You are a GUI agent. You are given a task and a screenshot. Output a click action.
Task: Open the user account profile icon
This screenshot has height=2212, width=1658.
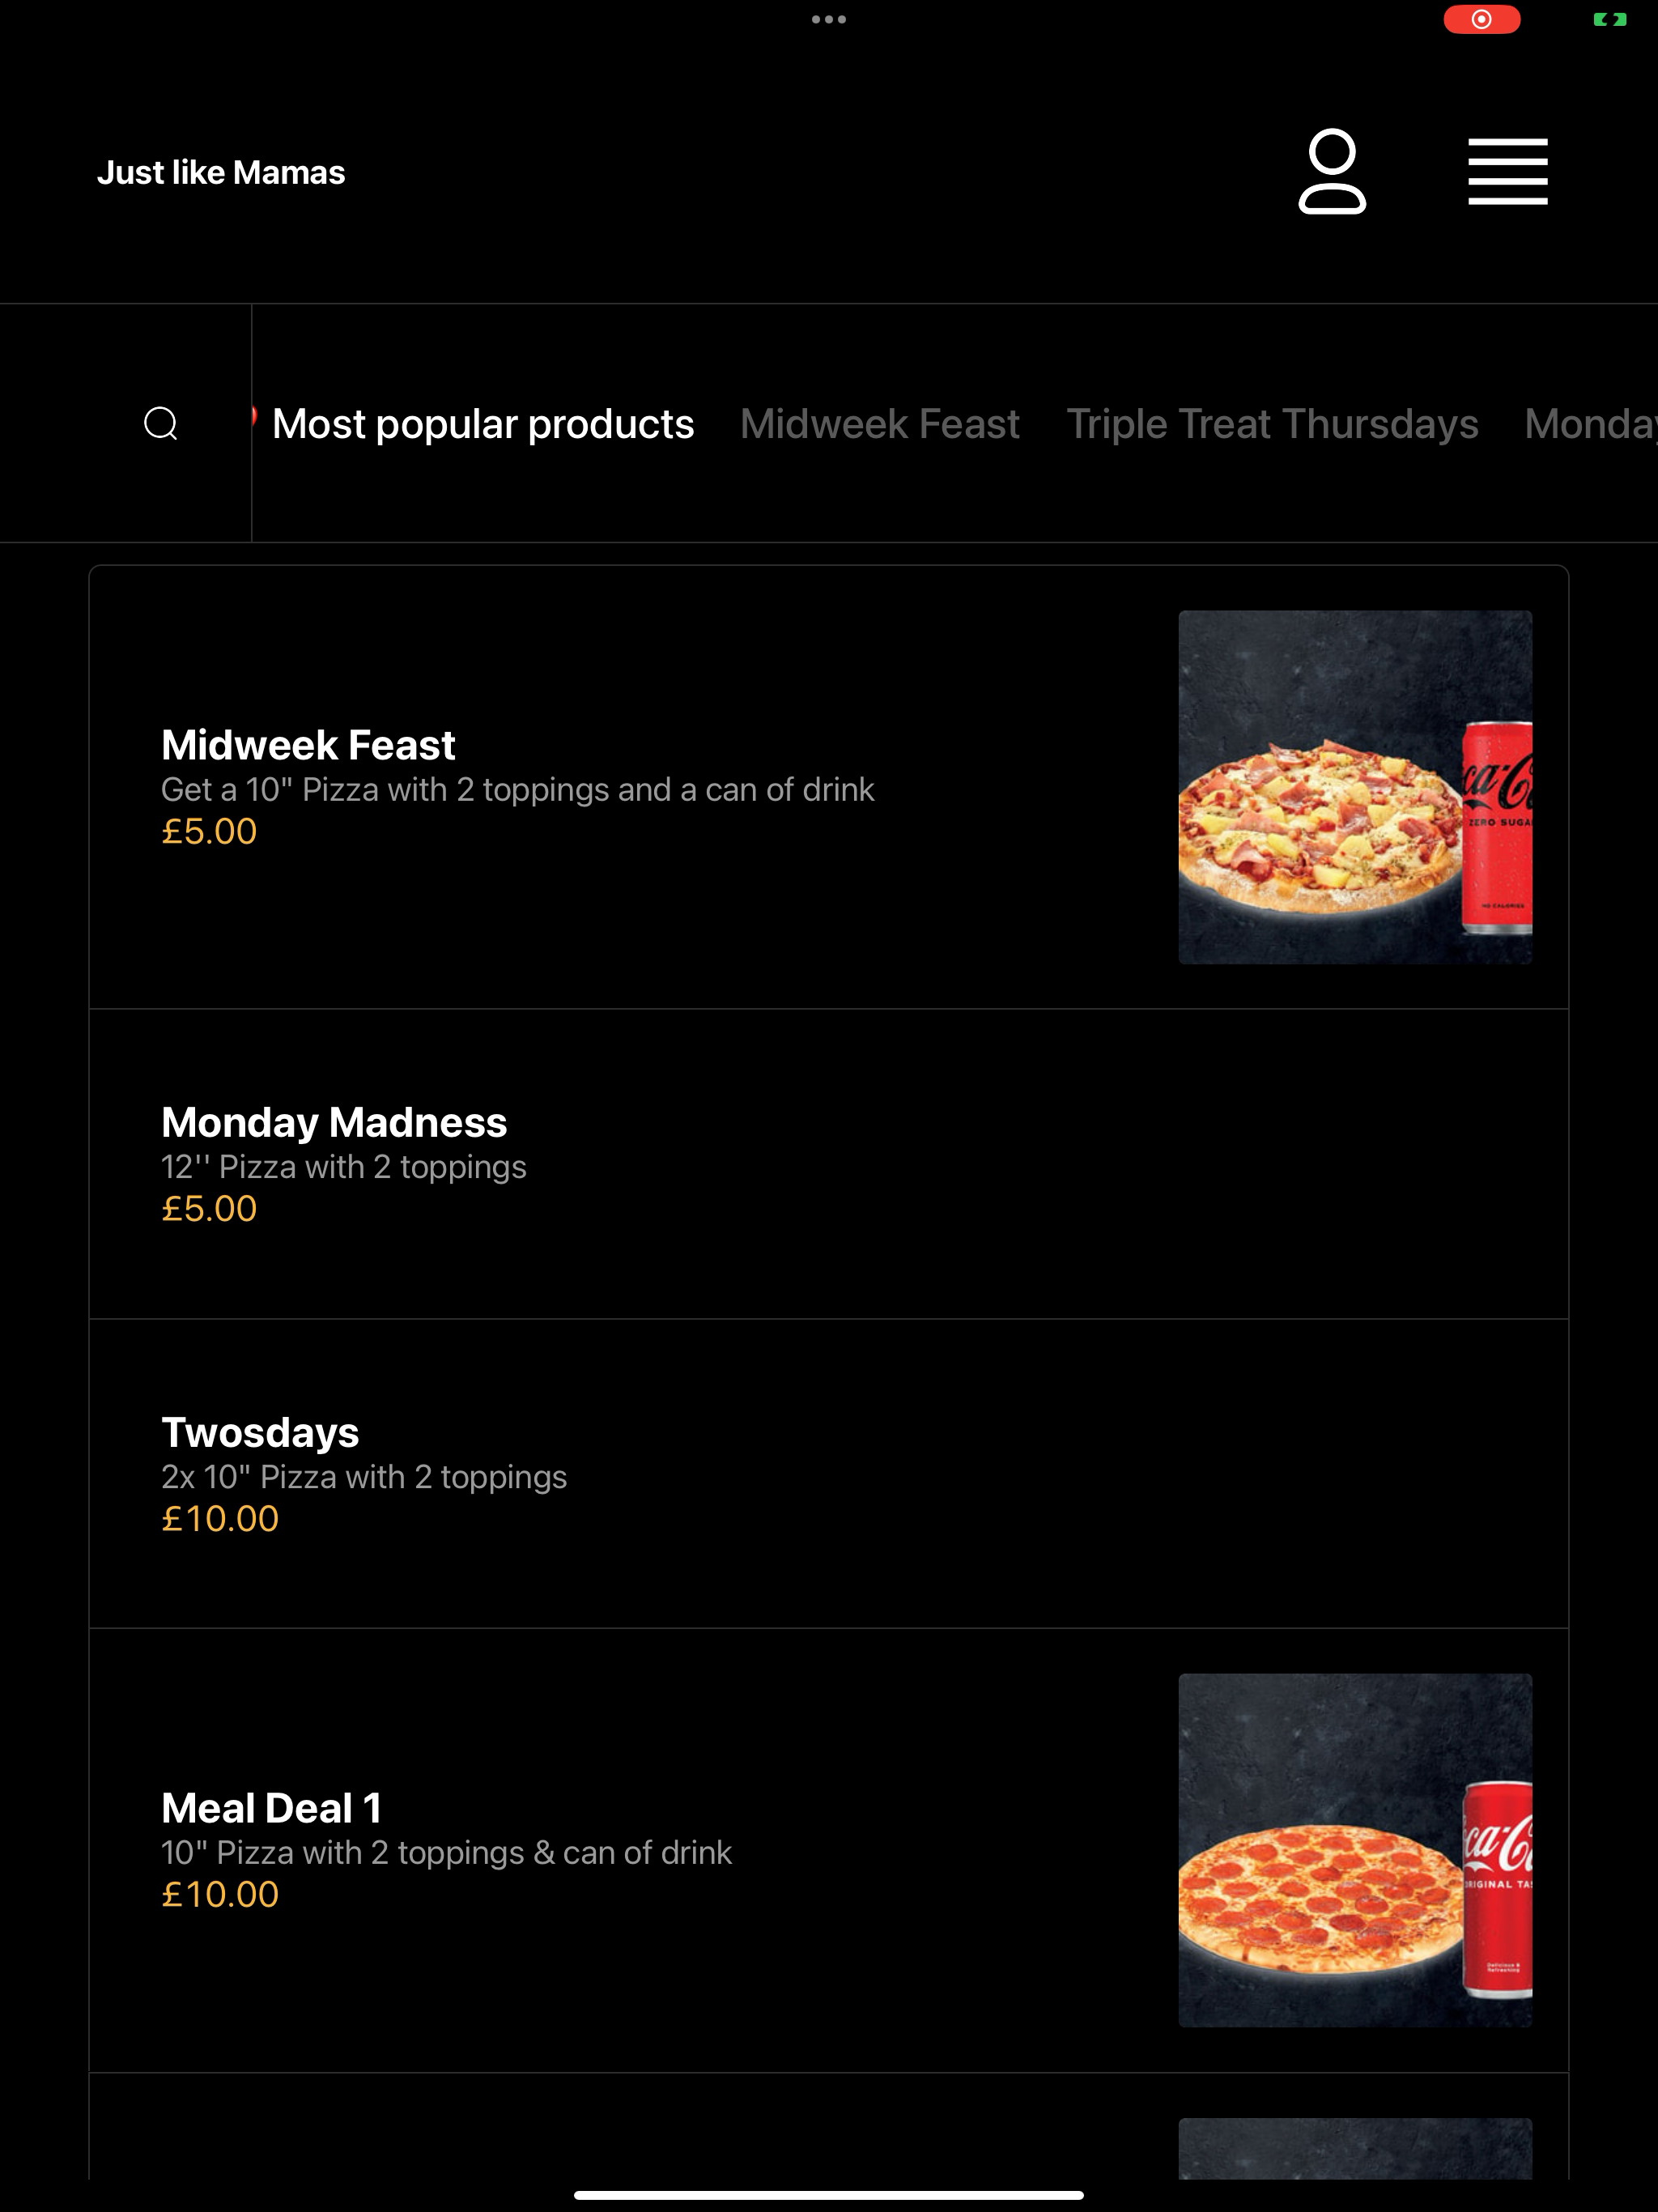click(x=1332, y=171)
